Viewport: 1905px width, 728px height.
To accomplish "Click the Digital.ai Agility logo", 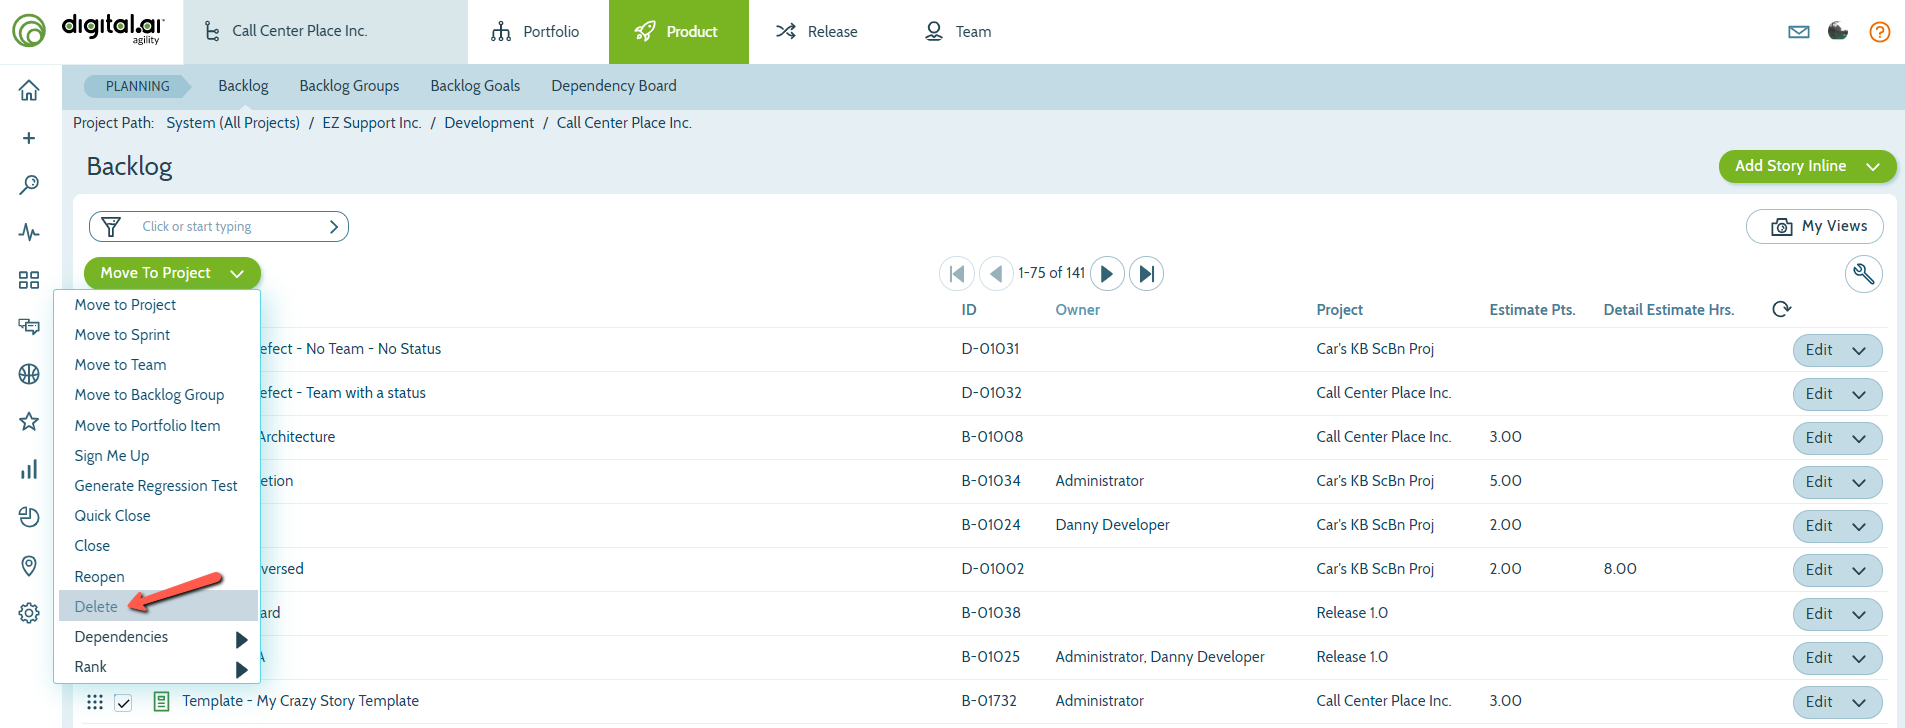I will (88, 30).
